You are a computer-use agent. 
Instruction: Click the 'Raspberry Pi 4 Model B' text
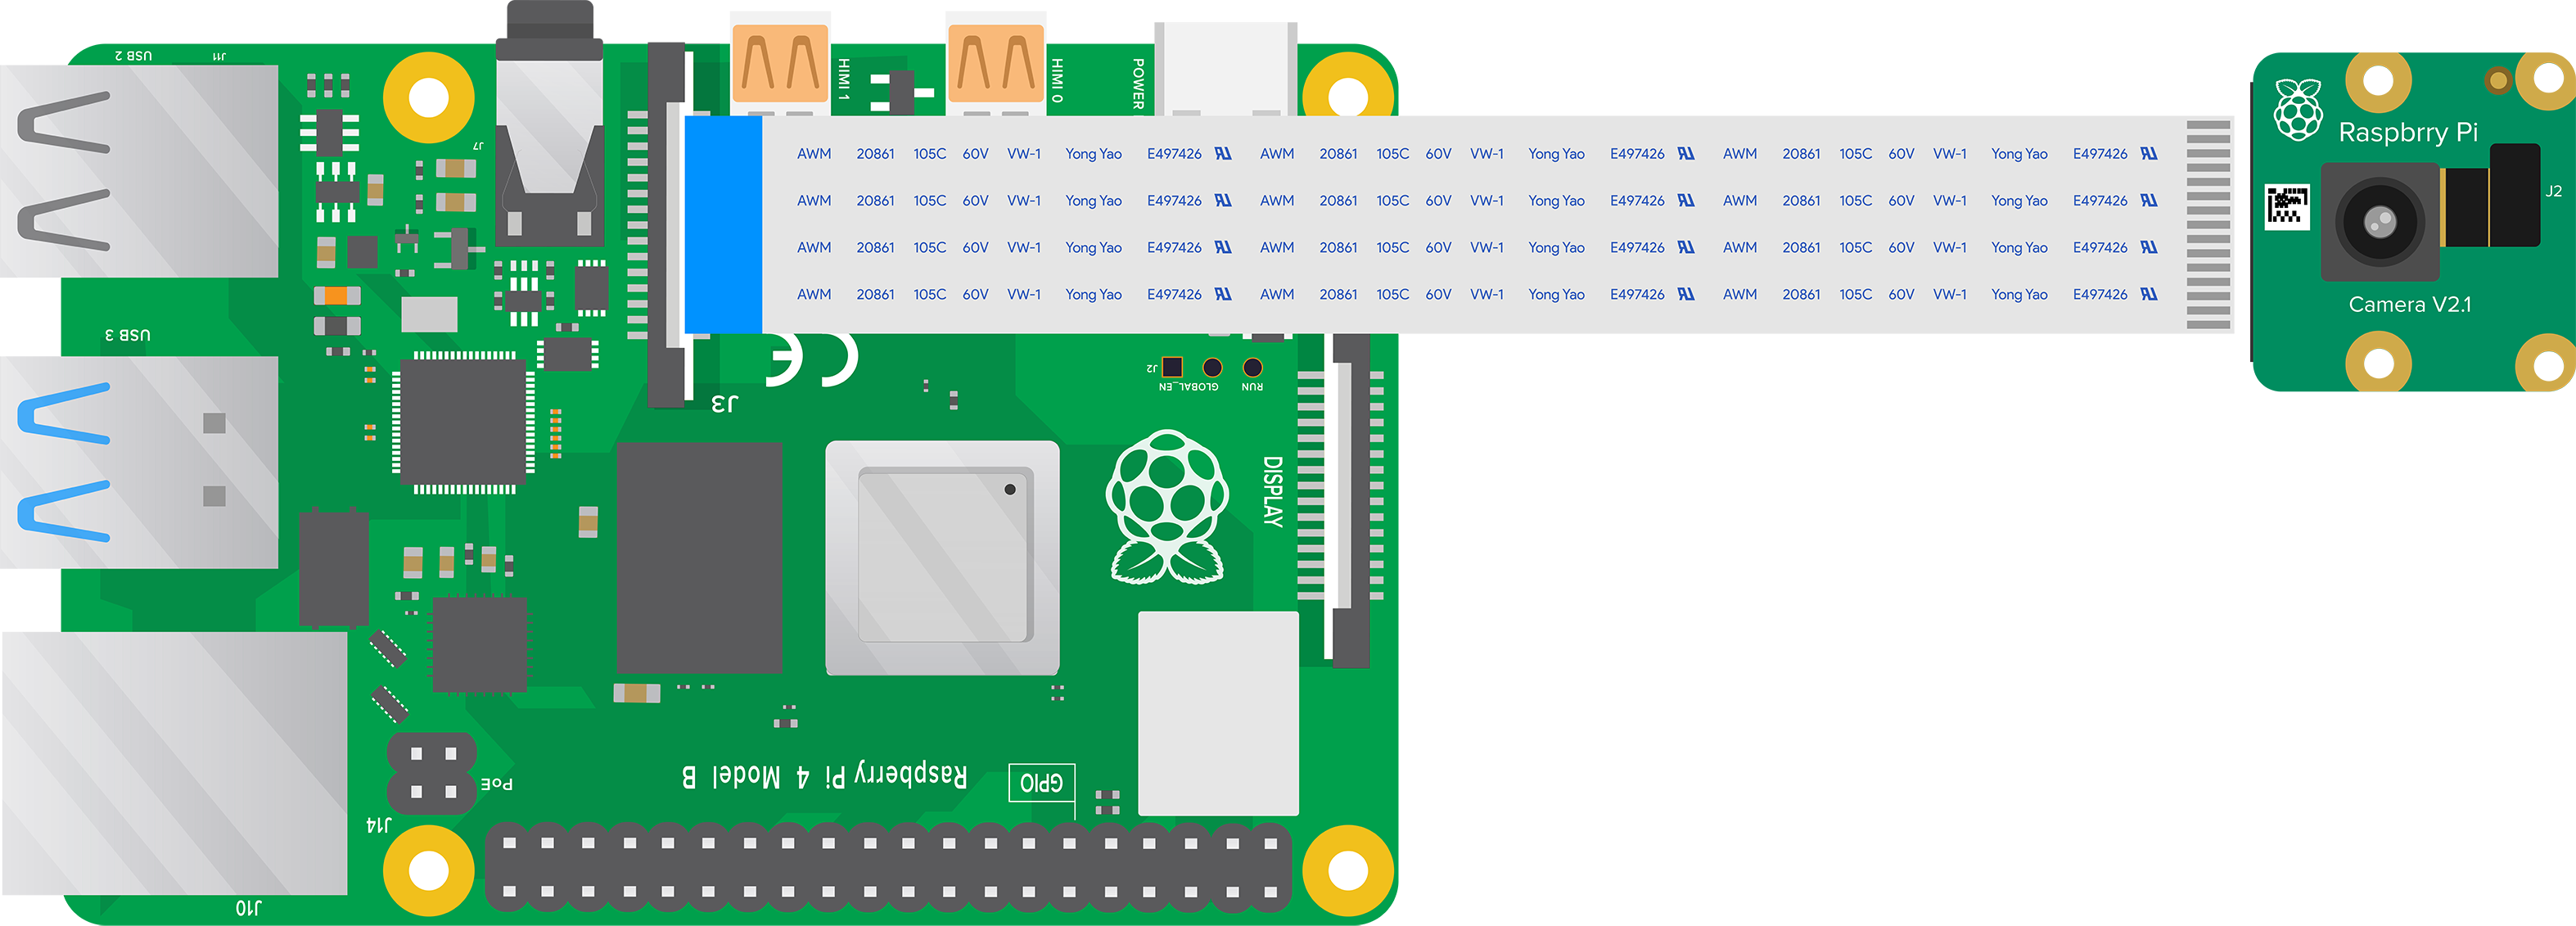(x=825, y=776)
